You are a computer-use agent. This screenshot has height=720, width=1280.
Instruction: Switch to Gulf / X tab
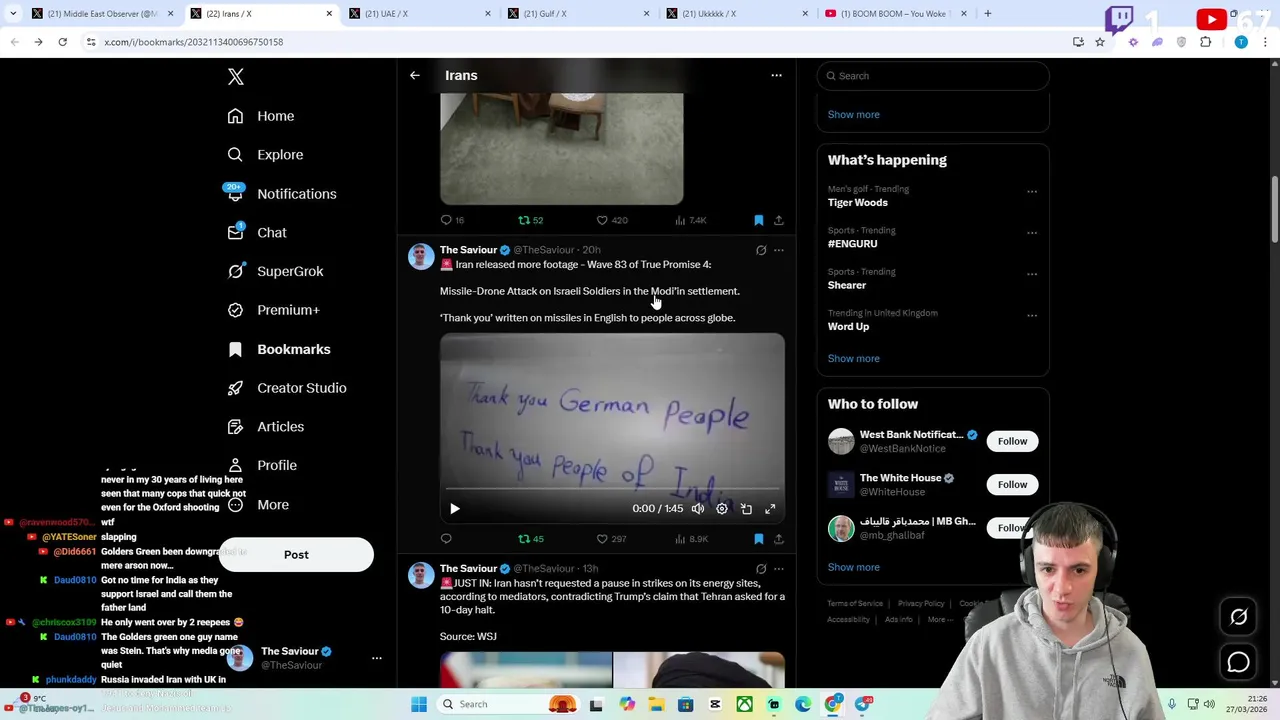pos(578,14)
